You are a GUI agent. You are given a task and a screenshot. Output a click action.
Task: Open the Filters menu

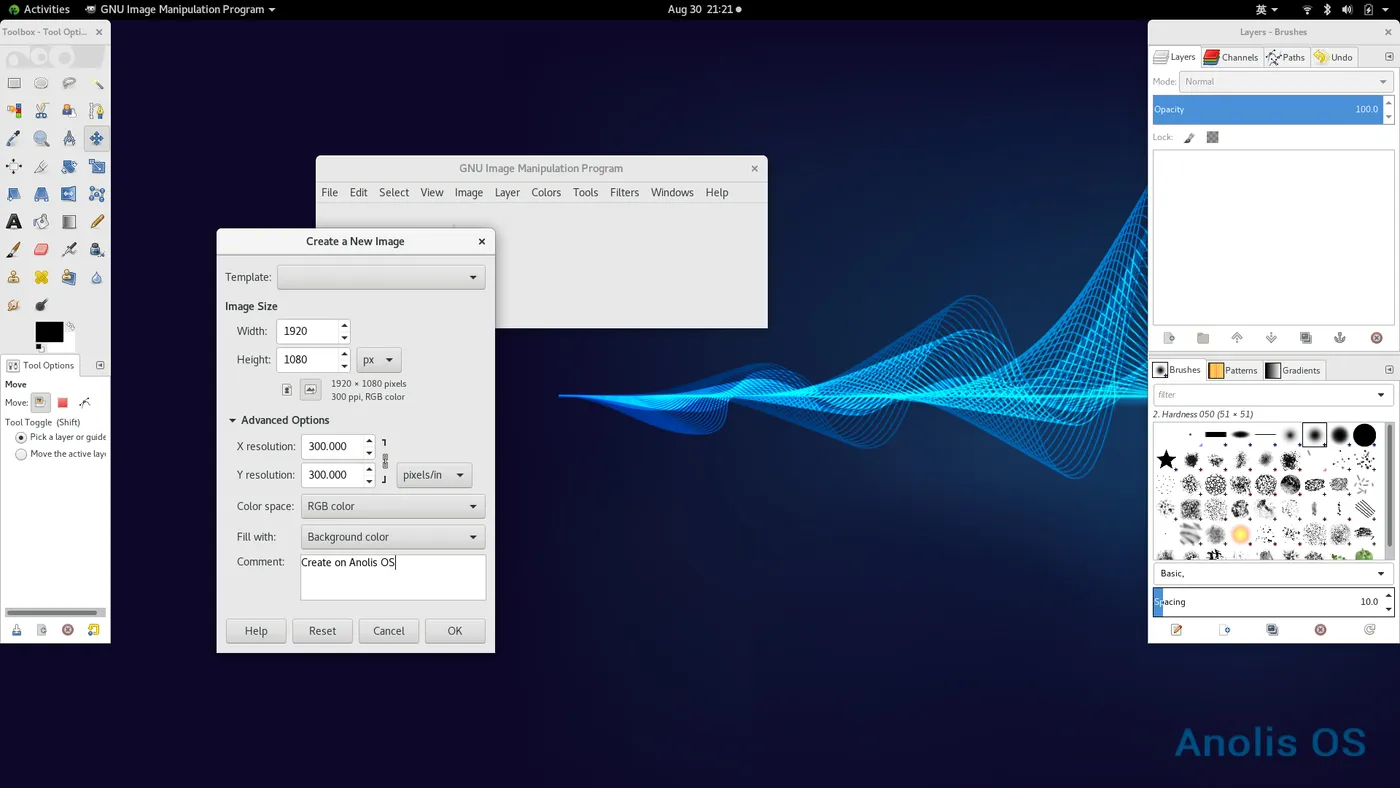624,192
